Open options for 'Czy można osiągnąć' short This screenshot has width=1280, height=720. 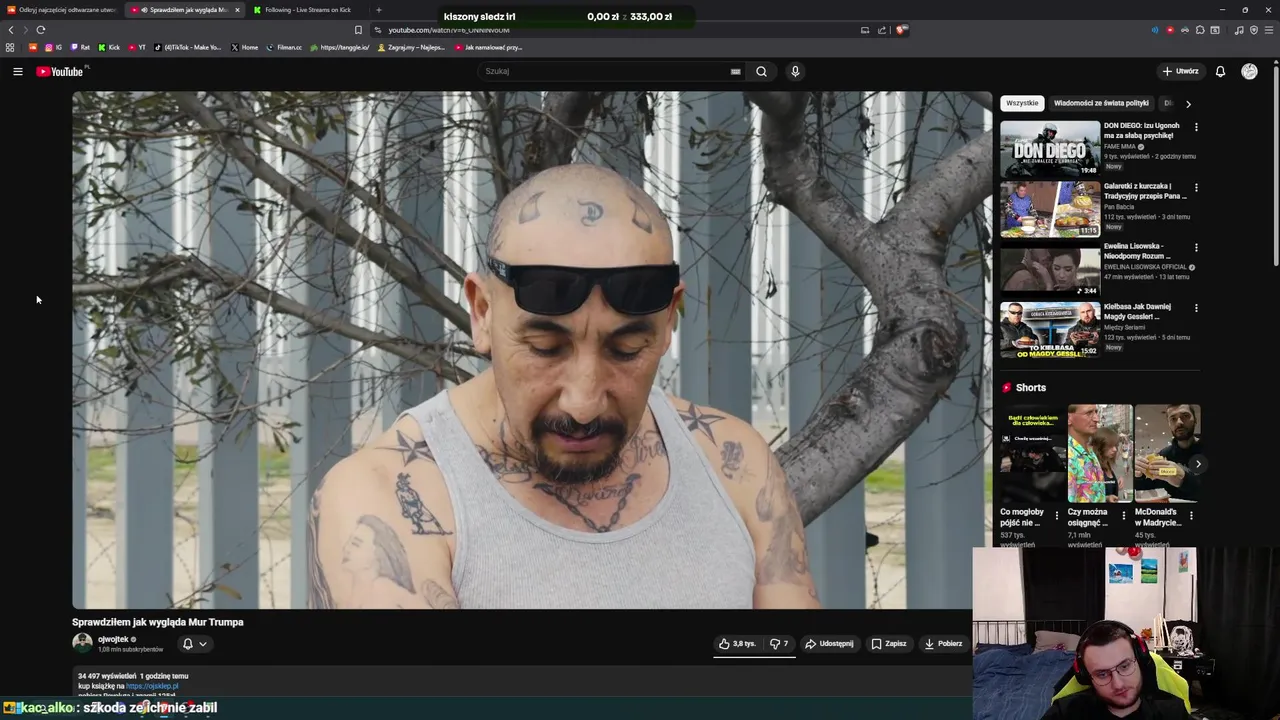1124,516
